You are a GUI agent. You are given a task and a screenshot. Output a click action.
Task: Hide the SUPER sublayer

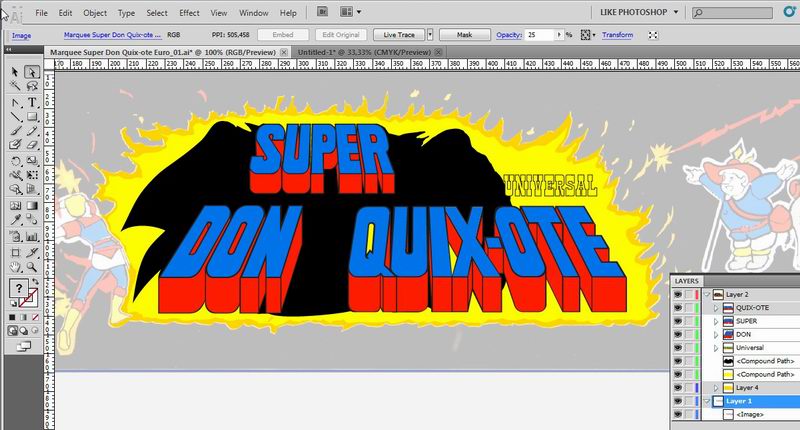pos(678,321)
